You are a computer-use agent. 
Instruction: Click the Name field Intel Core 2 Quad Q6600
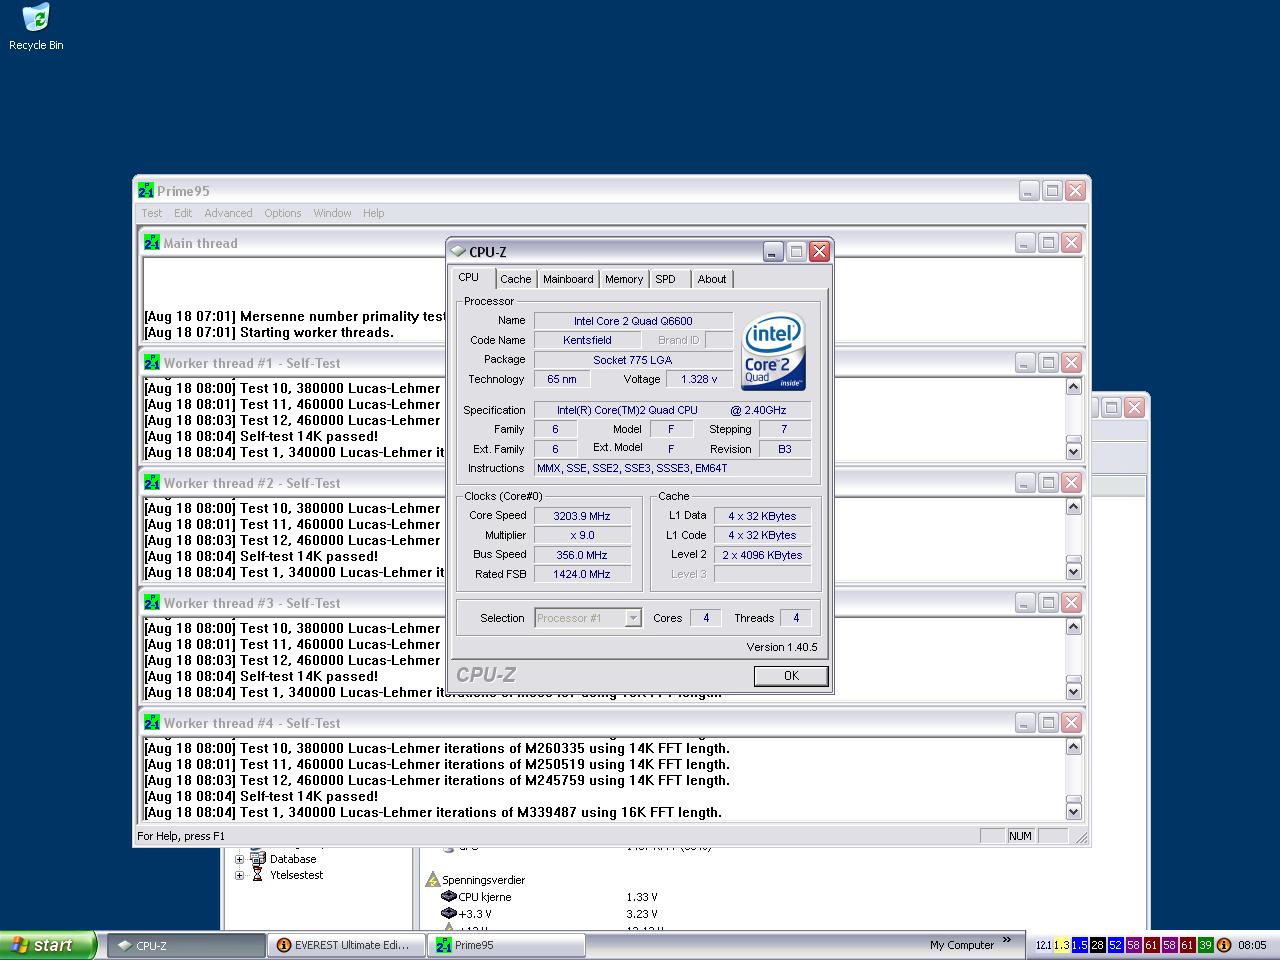tap(633, 321)
